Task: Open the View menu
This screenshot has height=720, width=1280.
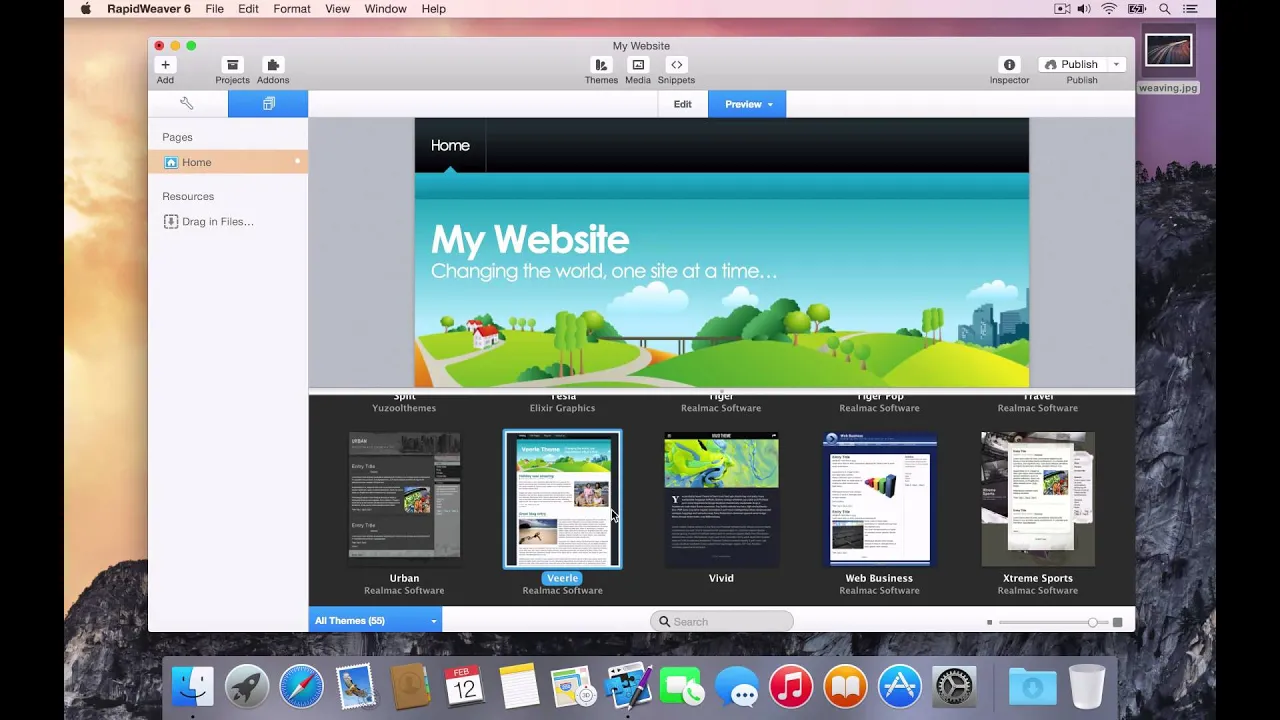Action: click(x=337, y=9)
